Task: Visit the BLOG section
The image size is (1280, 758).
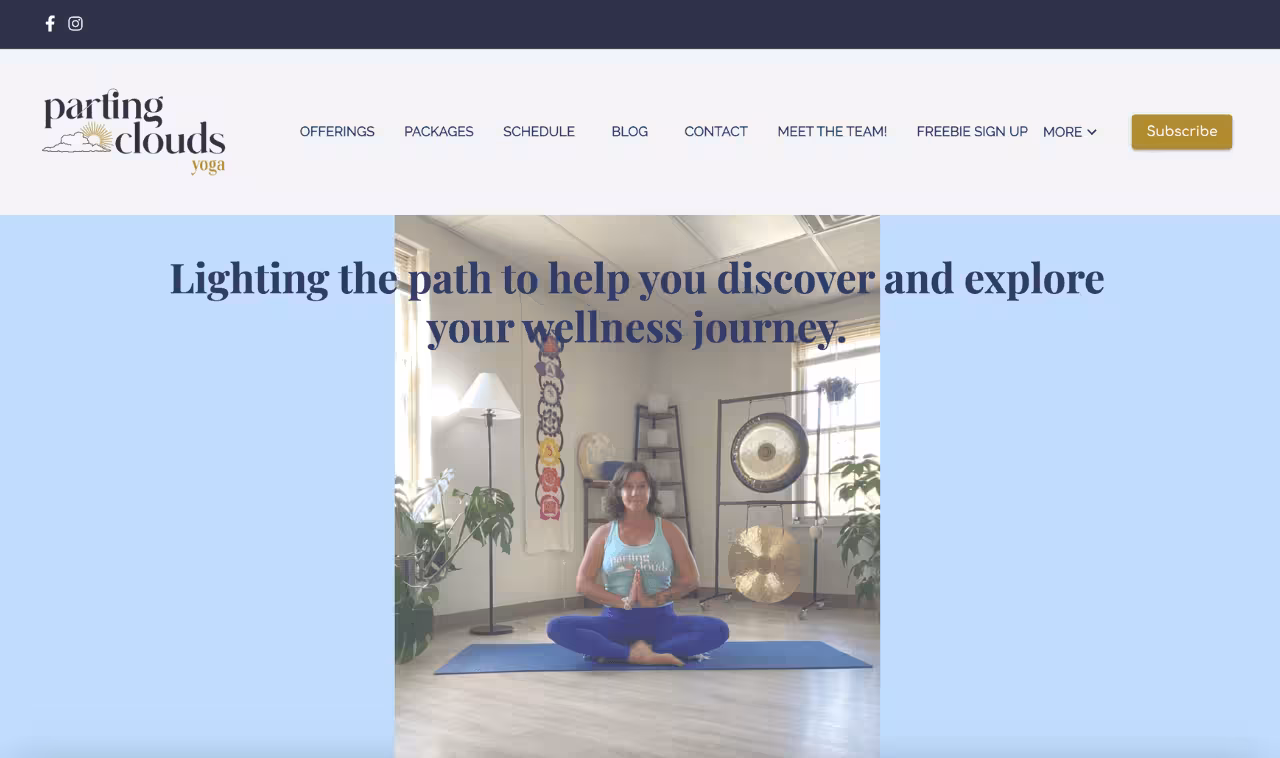Action: [x=630, y=132]
